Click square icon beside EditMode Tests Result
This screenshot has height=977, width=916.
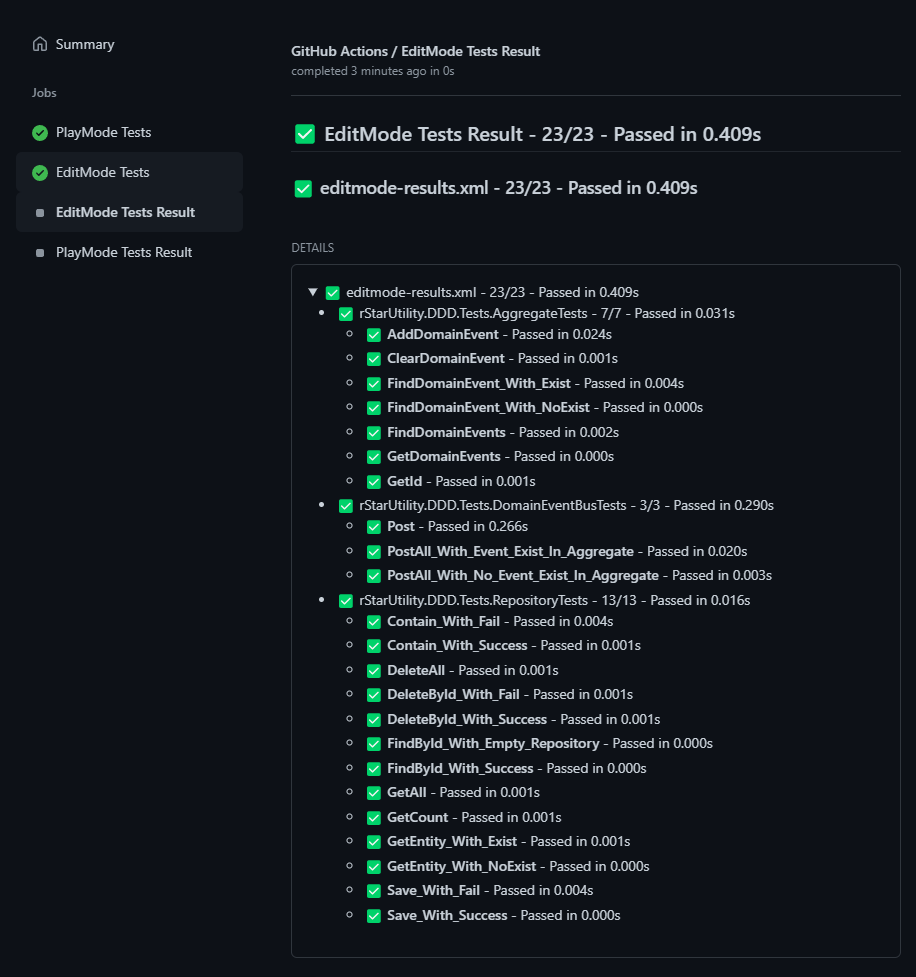coord(40,213)
